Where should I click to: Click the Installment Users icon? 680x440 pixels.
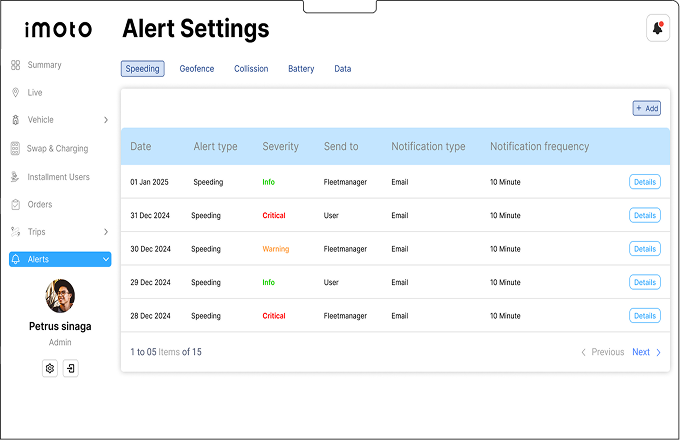pos(16,177)
